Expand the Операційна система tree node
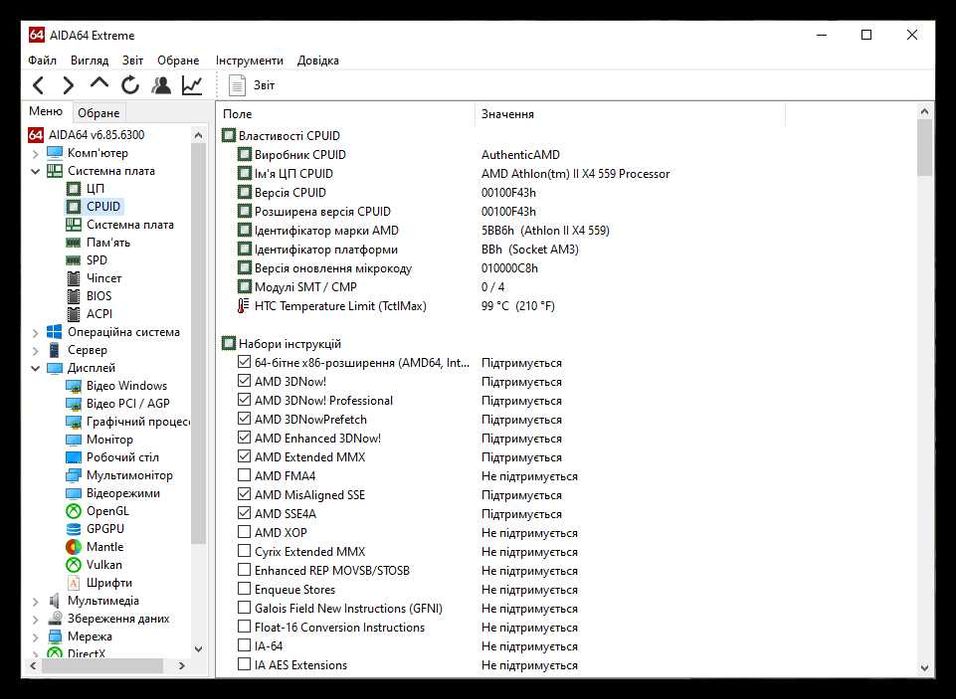956x699 pixels. (35, 332)
